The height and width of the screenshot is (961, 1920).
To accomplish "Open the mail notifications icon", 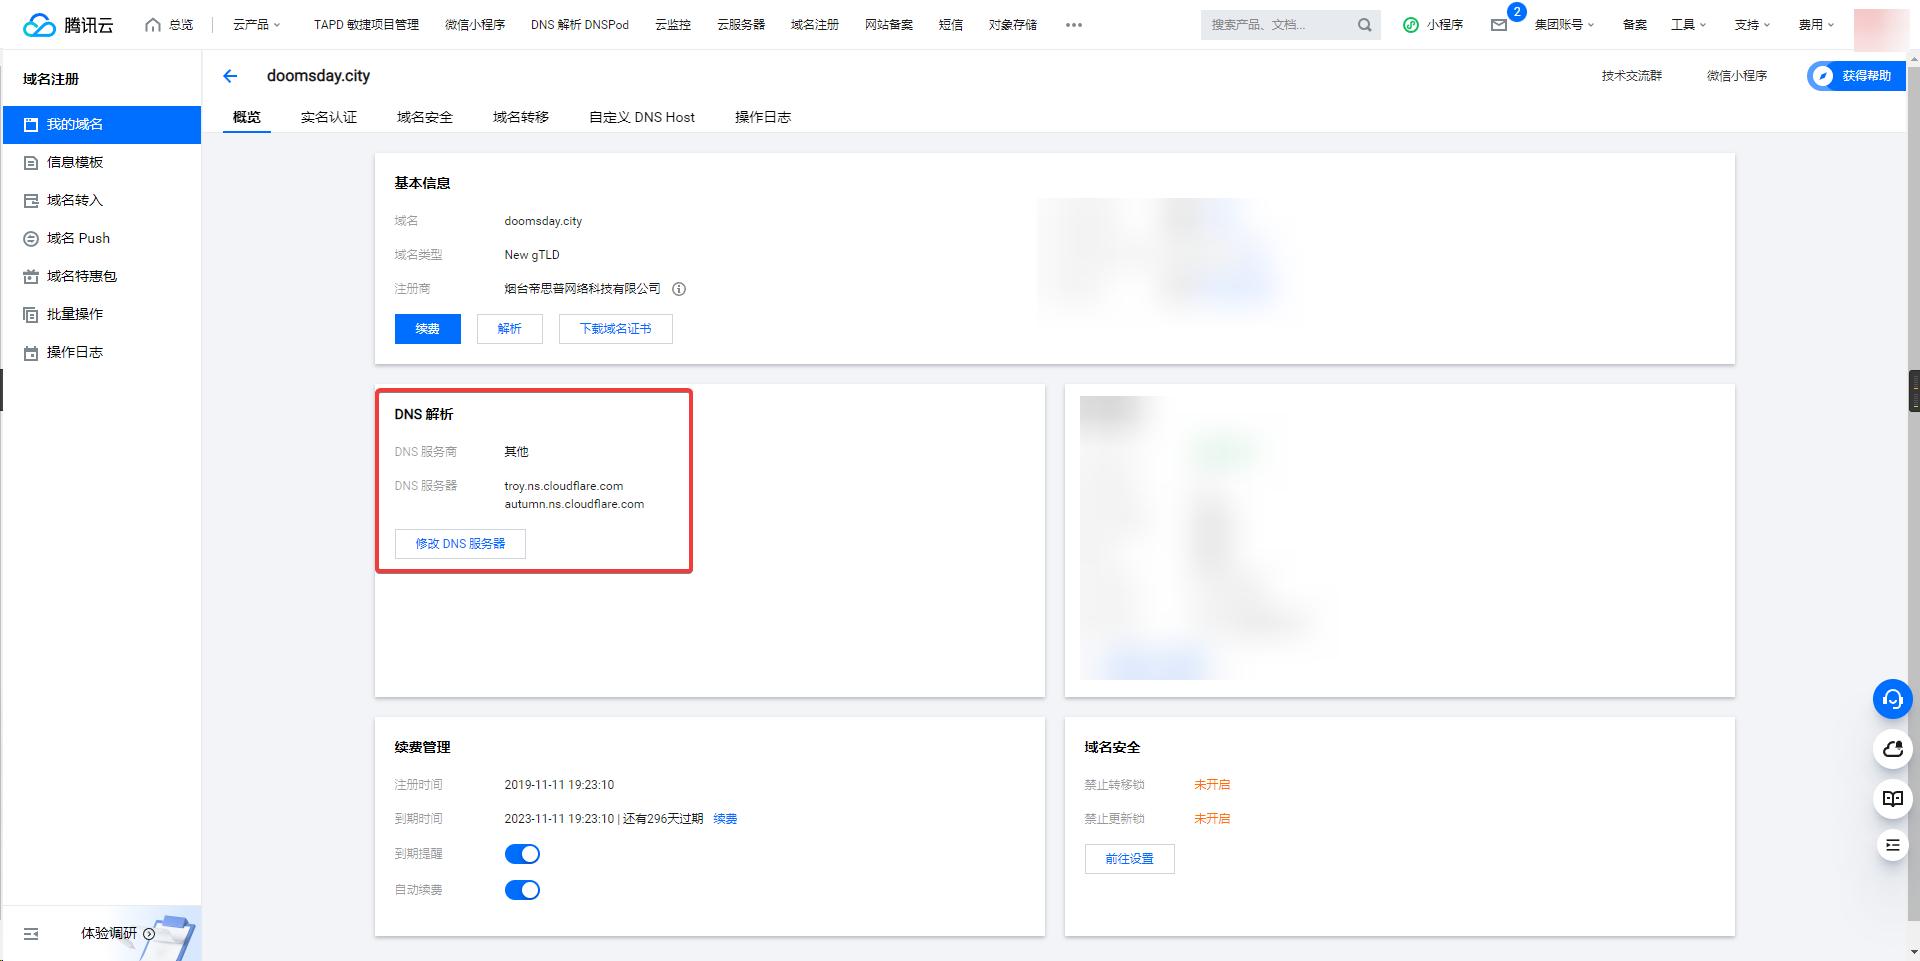I will [x=1498, y=25].
